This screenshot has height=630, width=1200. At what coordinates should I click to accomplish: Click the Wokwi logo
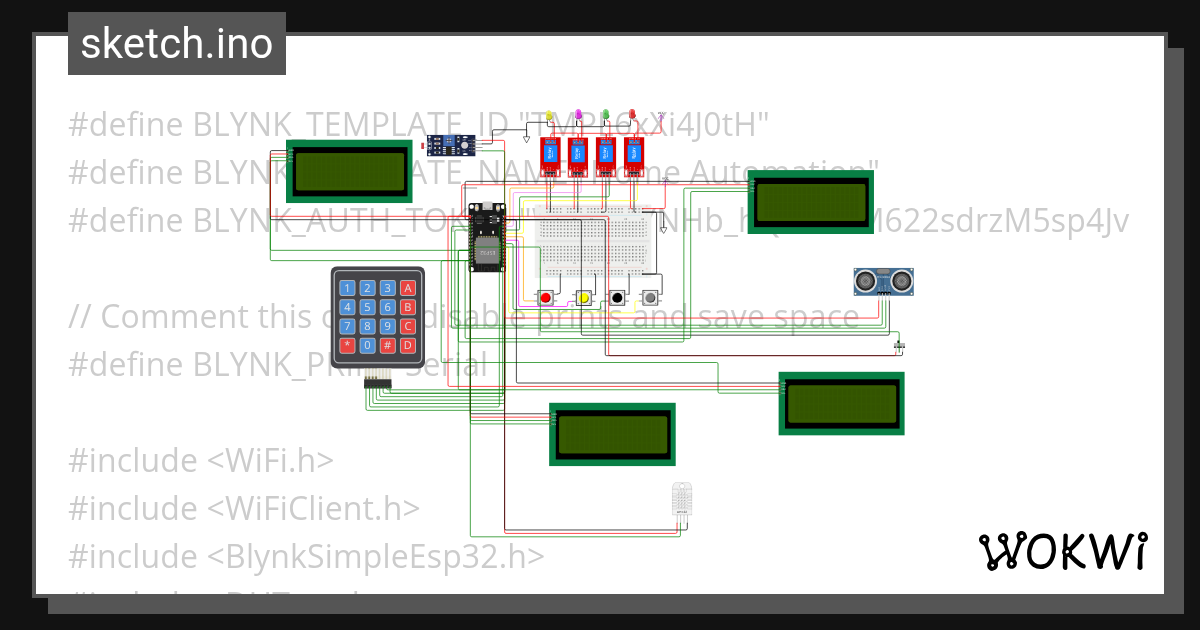click(x=1065, y=551)
